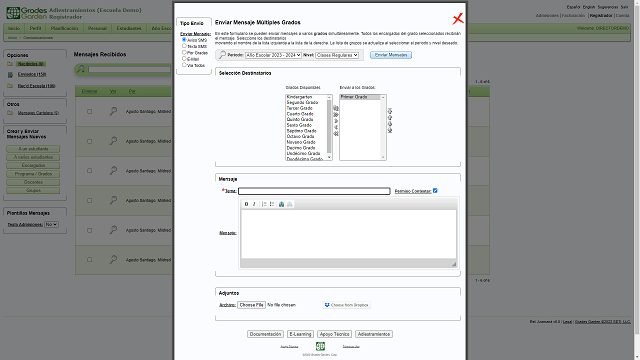Click the Apoyo Técnico button
640x360 pixels.
334,334
